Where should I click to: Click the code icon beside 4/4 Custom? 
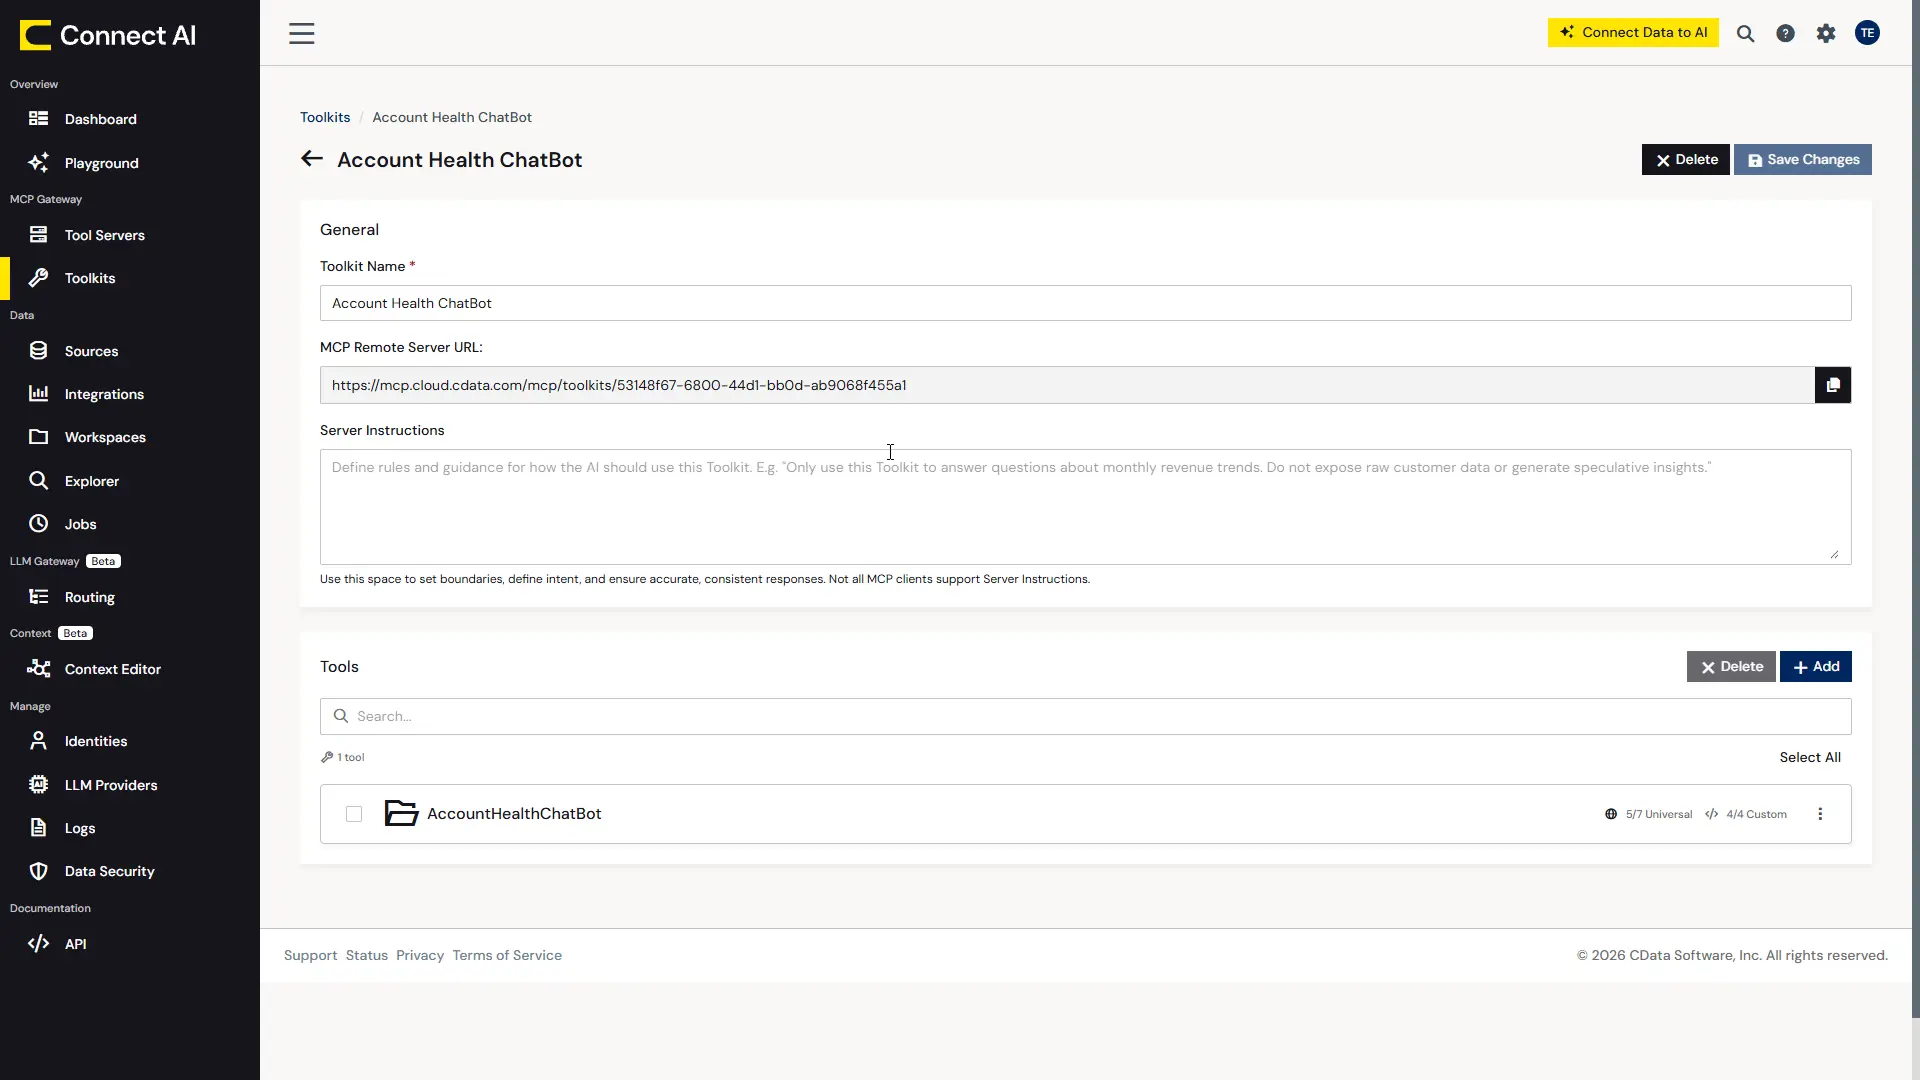click(1712, 814)
